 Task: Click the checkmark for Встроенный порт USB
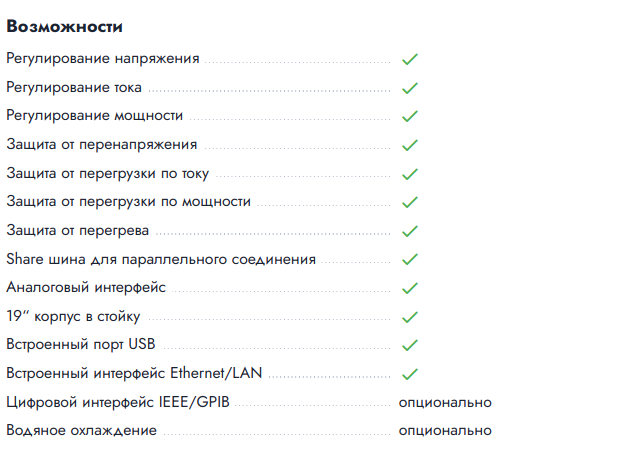tap(410, 345)
